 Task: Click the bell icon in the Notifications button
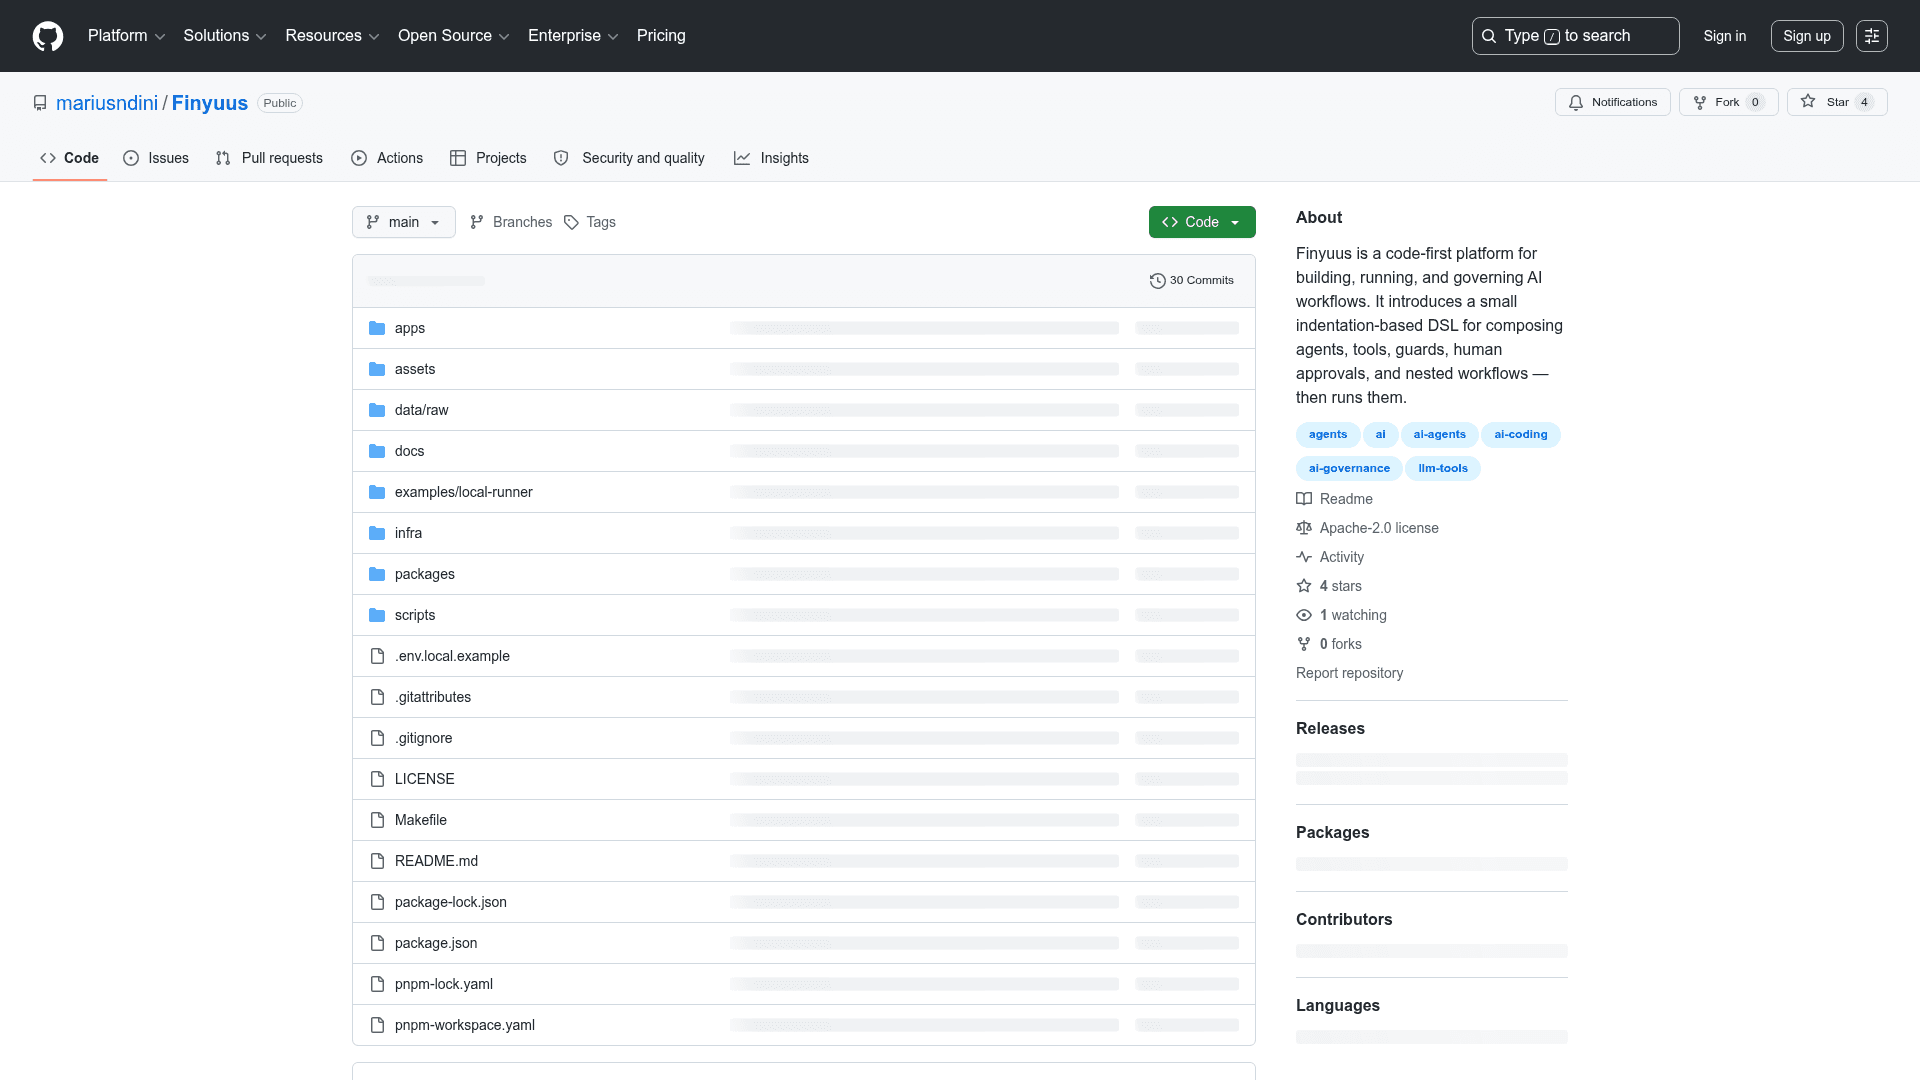[1576, 103]
